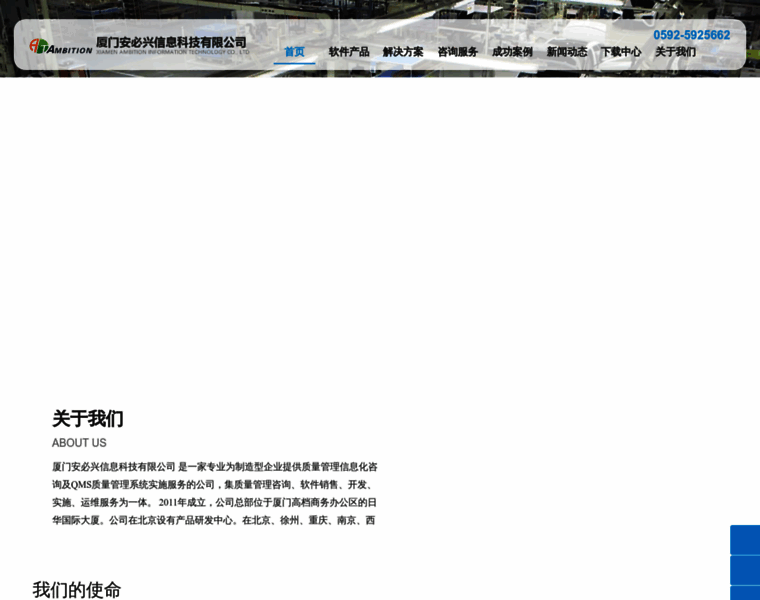Click the ABOUT US subtitle text

point(79,443)
